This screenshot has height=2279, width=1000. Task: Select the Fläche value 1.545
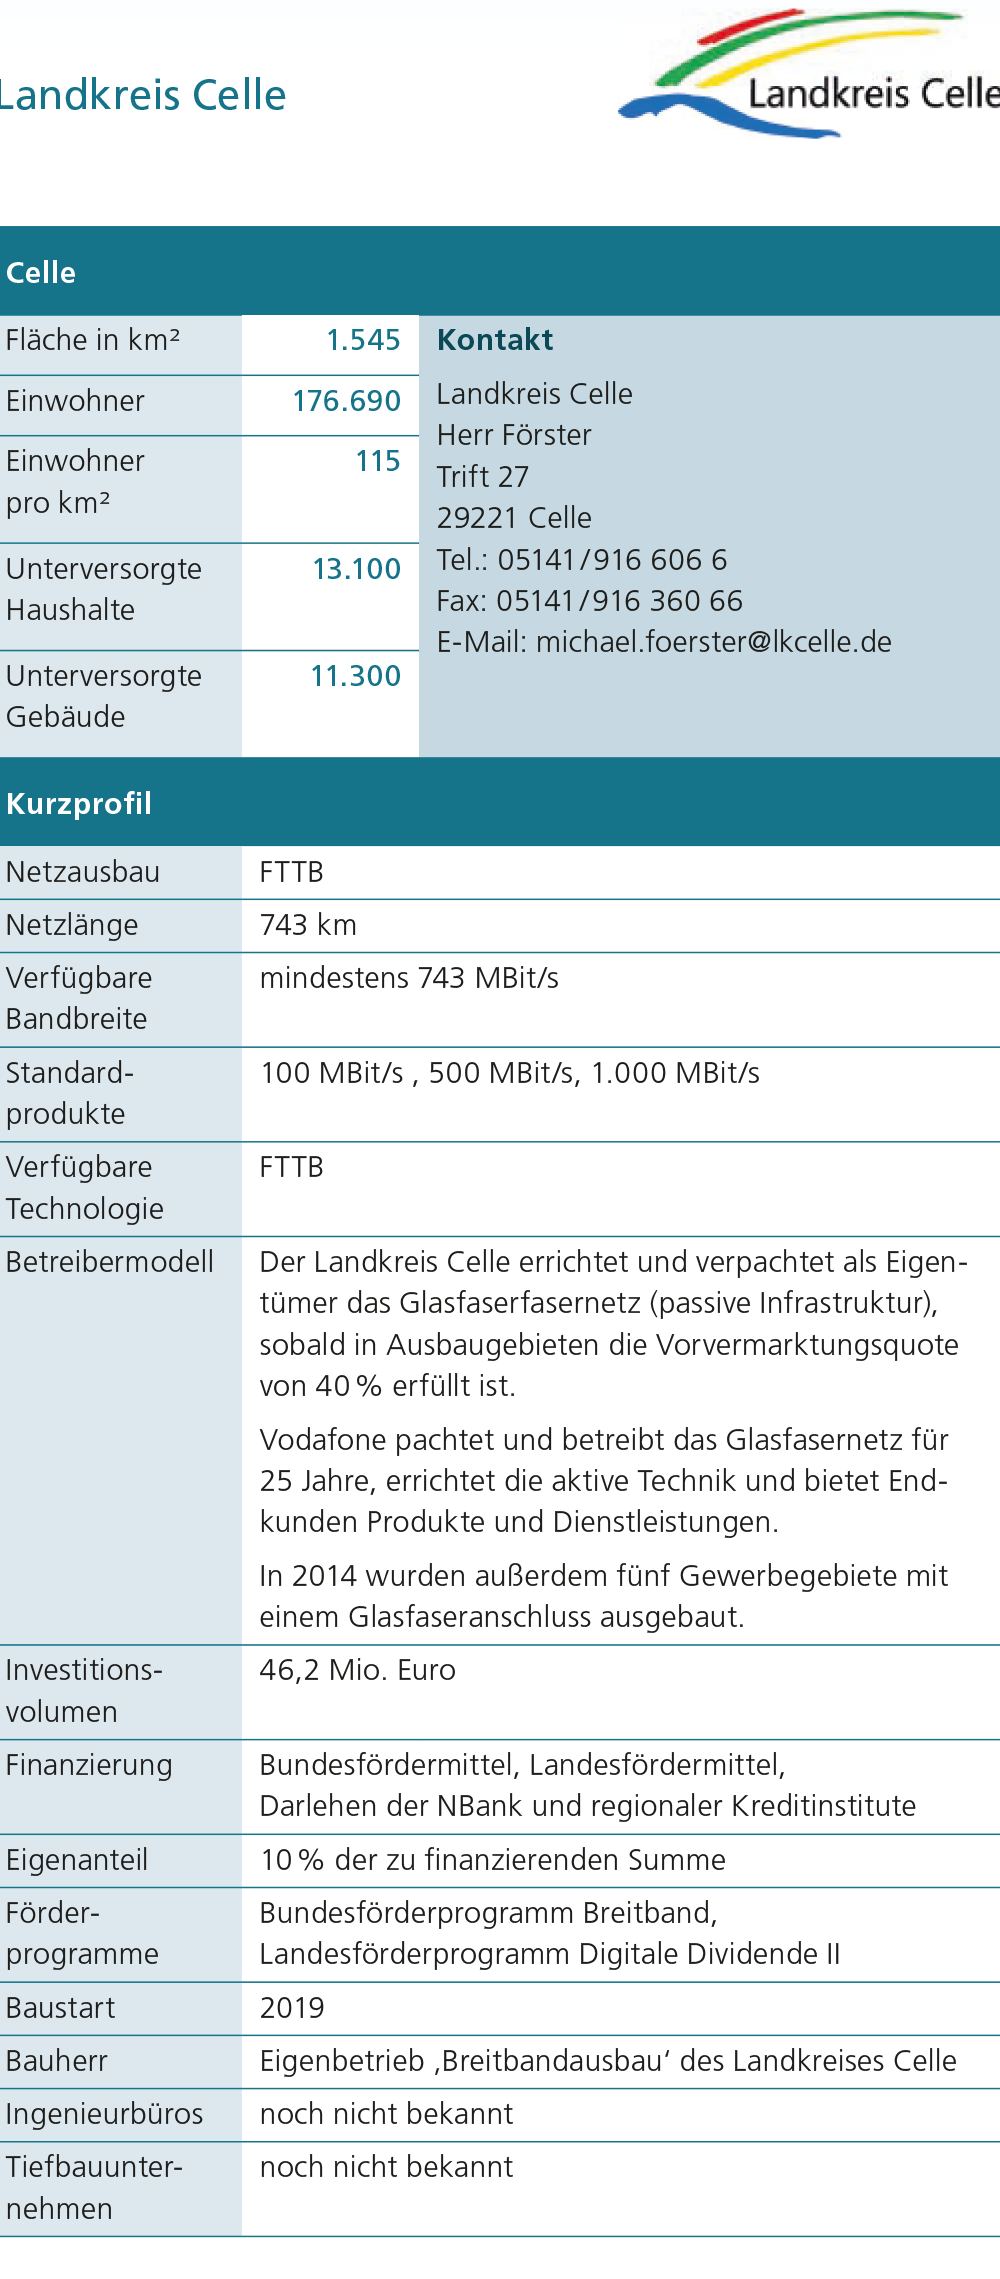point(363,340)
